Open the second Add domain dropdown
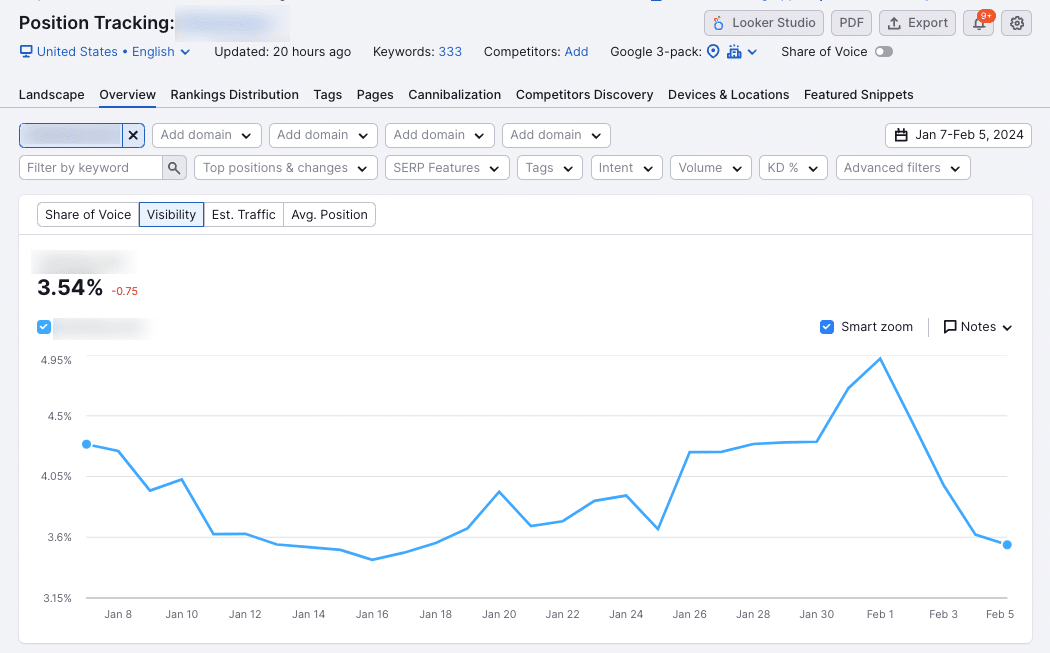Viewport: 1050px width, 653px height. pos(323,135)
